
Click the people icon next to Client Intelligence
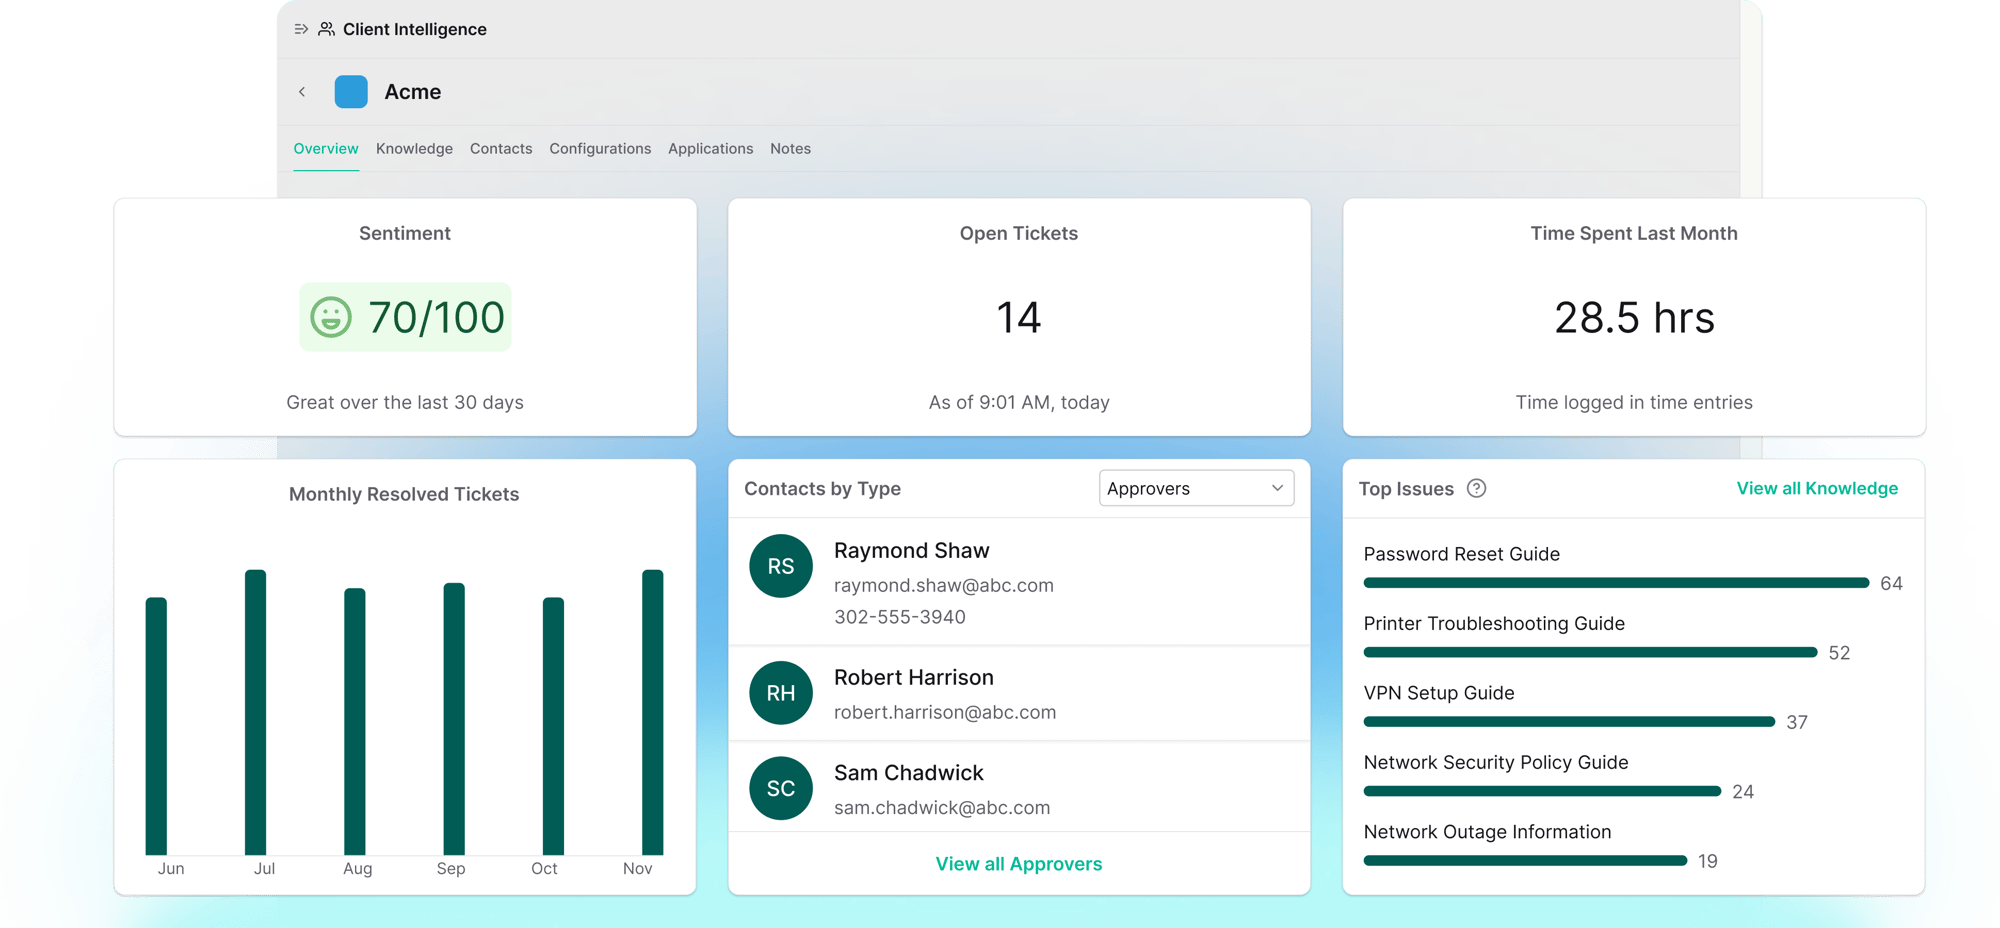pyautogui.click(x=325, y=29)
